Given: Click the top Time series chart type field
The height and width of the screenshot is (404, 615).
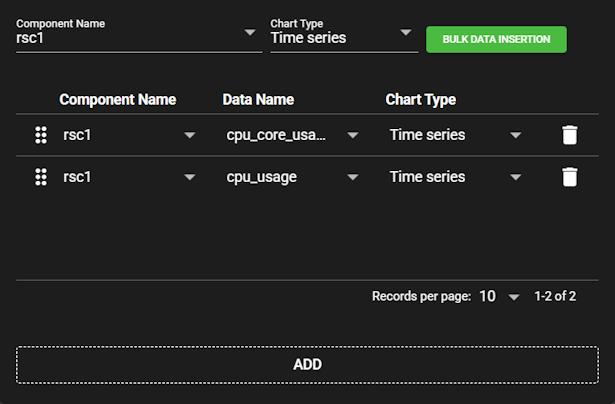Looking at the screenshot, I should [x=330, y=38].
